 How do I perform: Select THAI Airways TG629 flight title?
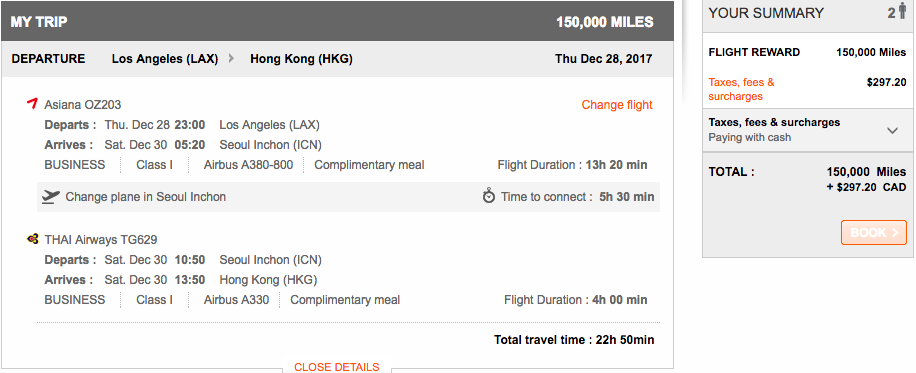coord(100,240)
